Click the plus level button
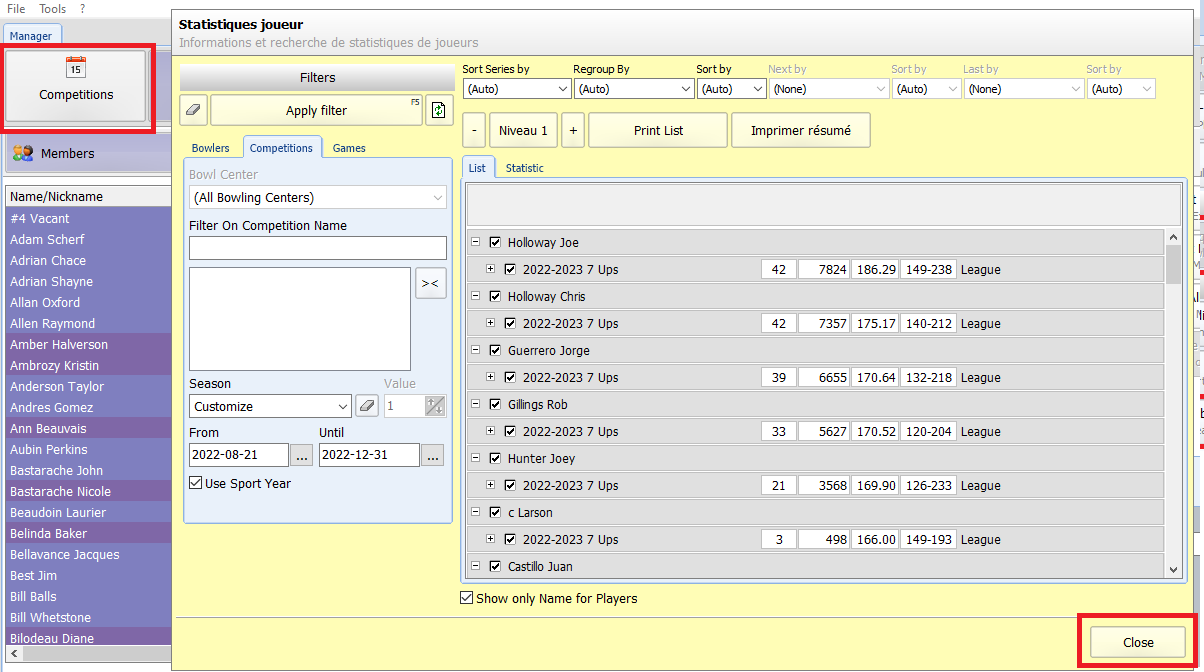The height and width of the screenshot is (672, 1204). click(573, 130)
